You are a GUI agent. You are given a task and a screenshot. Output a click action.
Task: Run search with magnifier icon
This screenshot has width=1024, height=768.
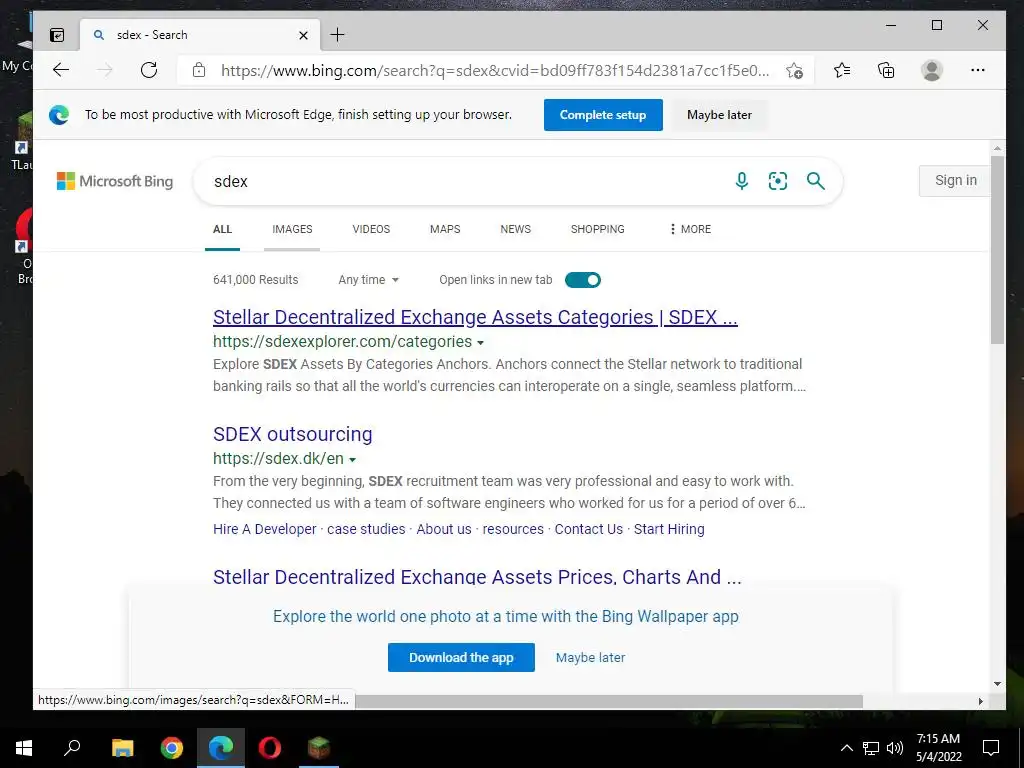[816, 181]
